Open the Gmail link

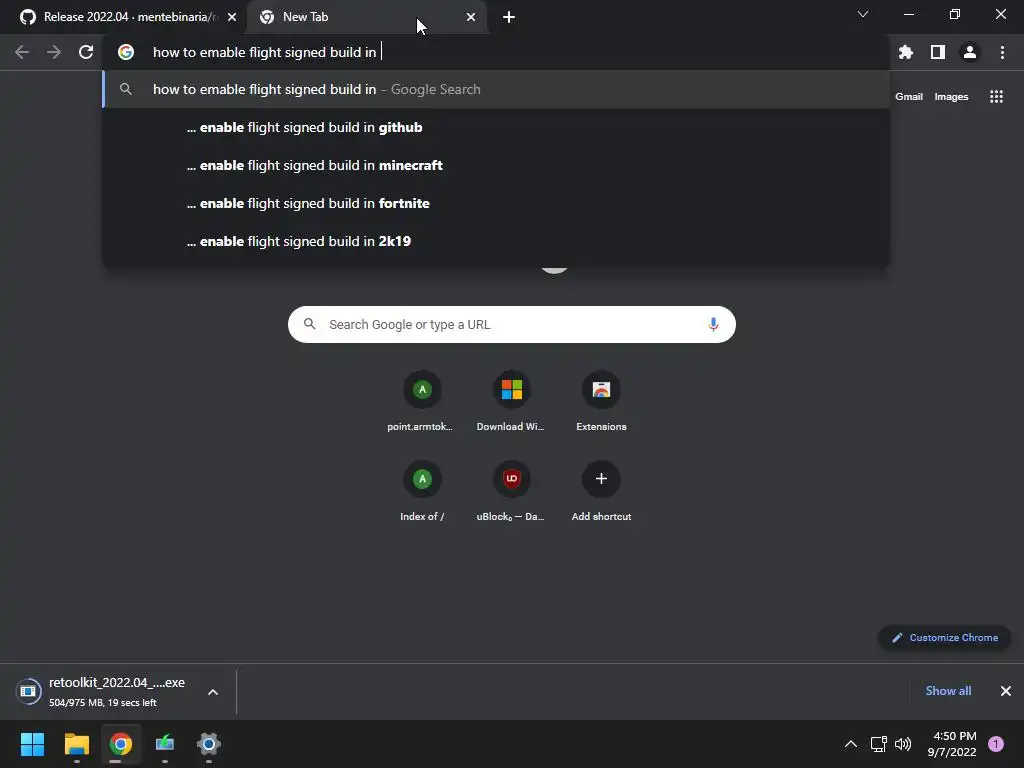point(908,97)
